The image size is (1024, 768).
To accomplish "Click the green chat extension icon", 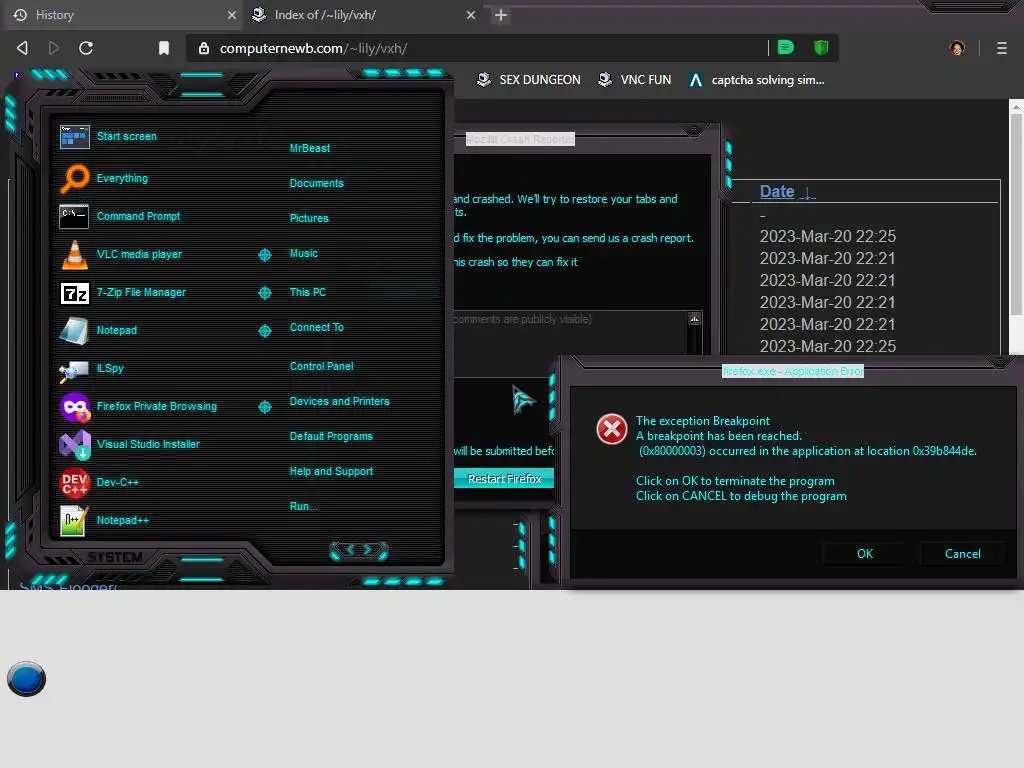I will click(x=786, y=47).
